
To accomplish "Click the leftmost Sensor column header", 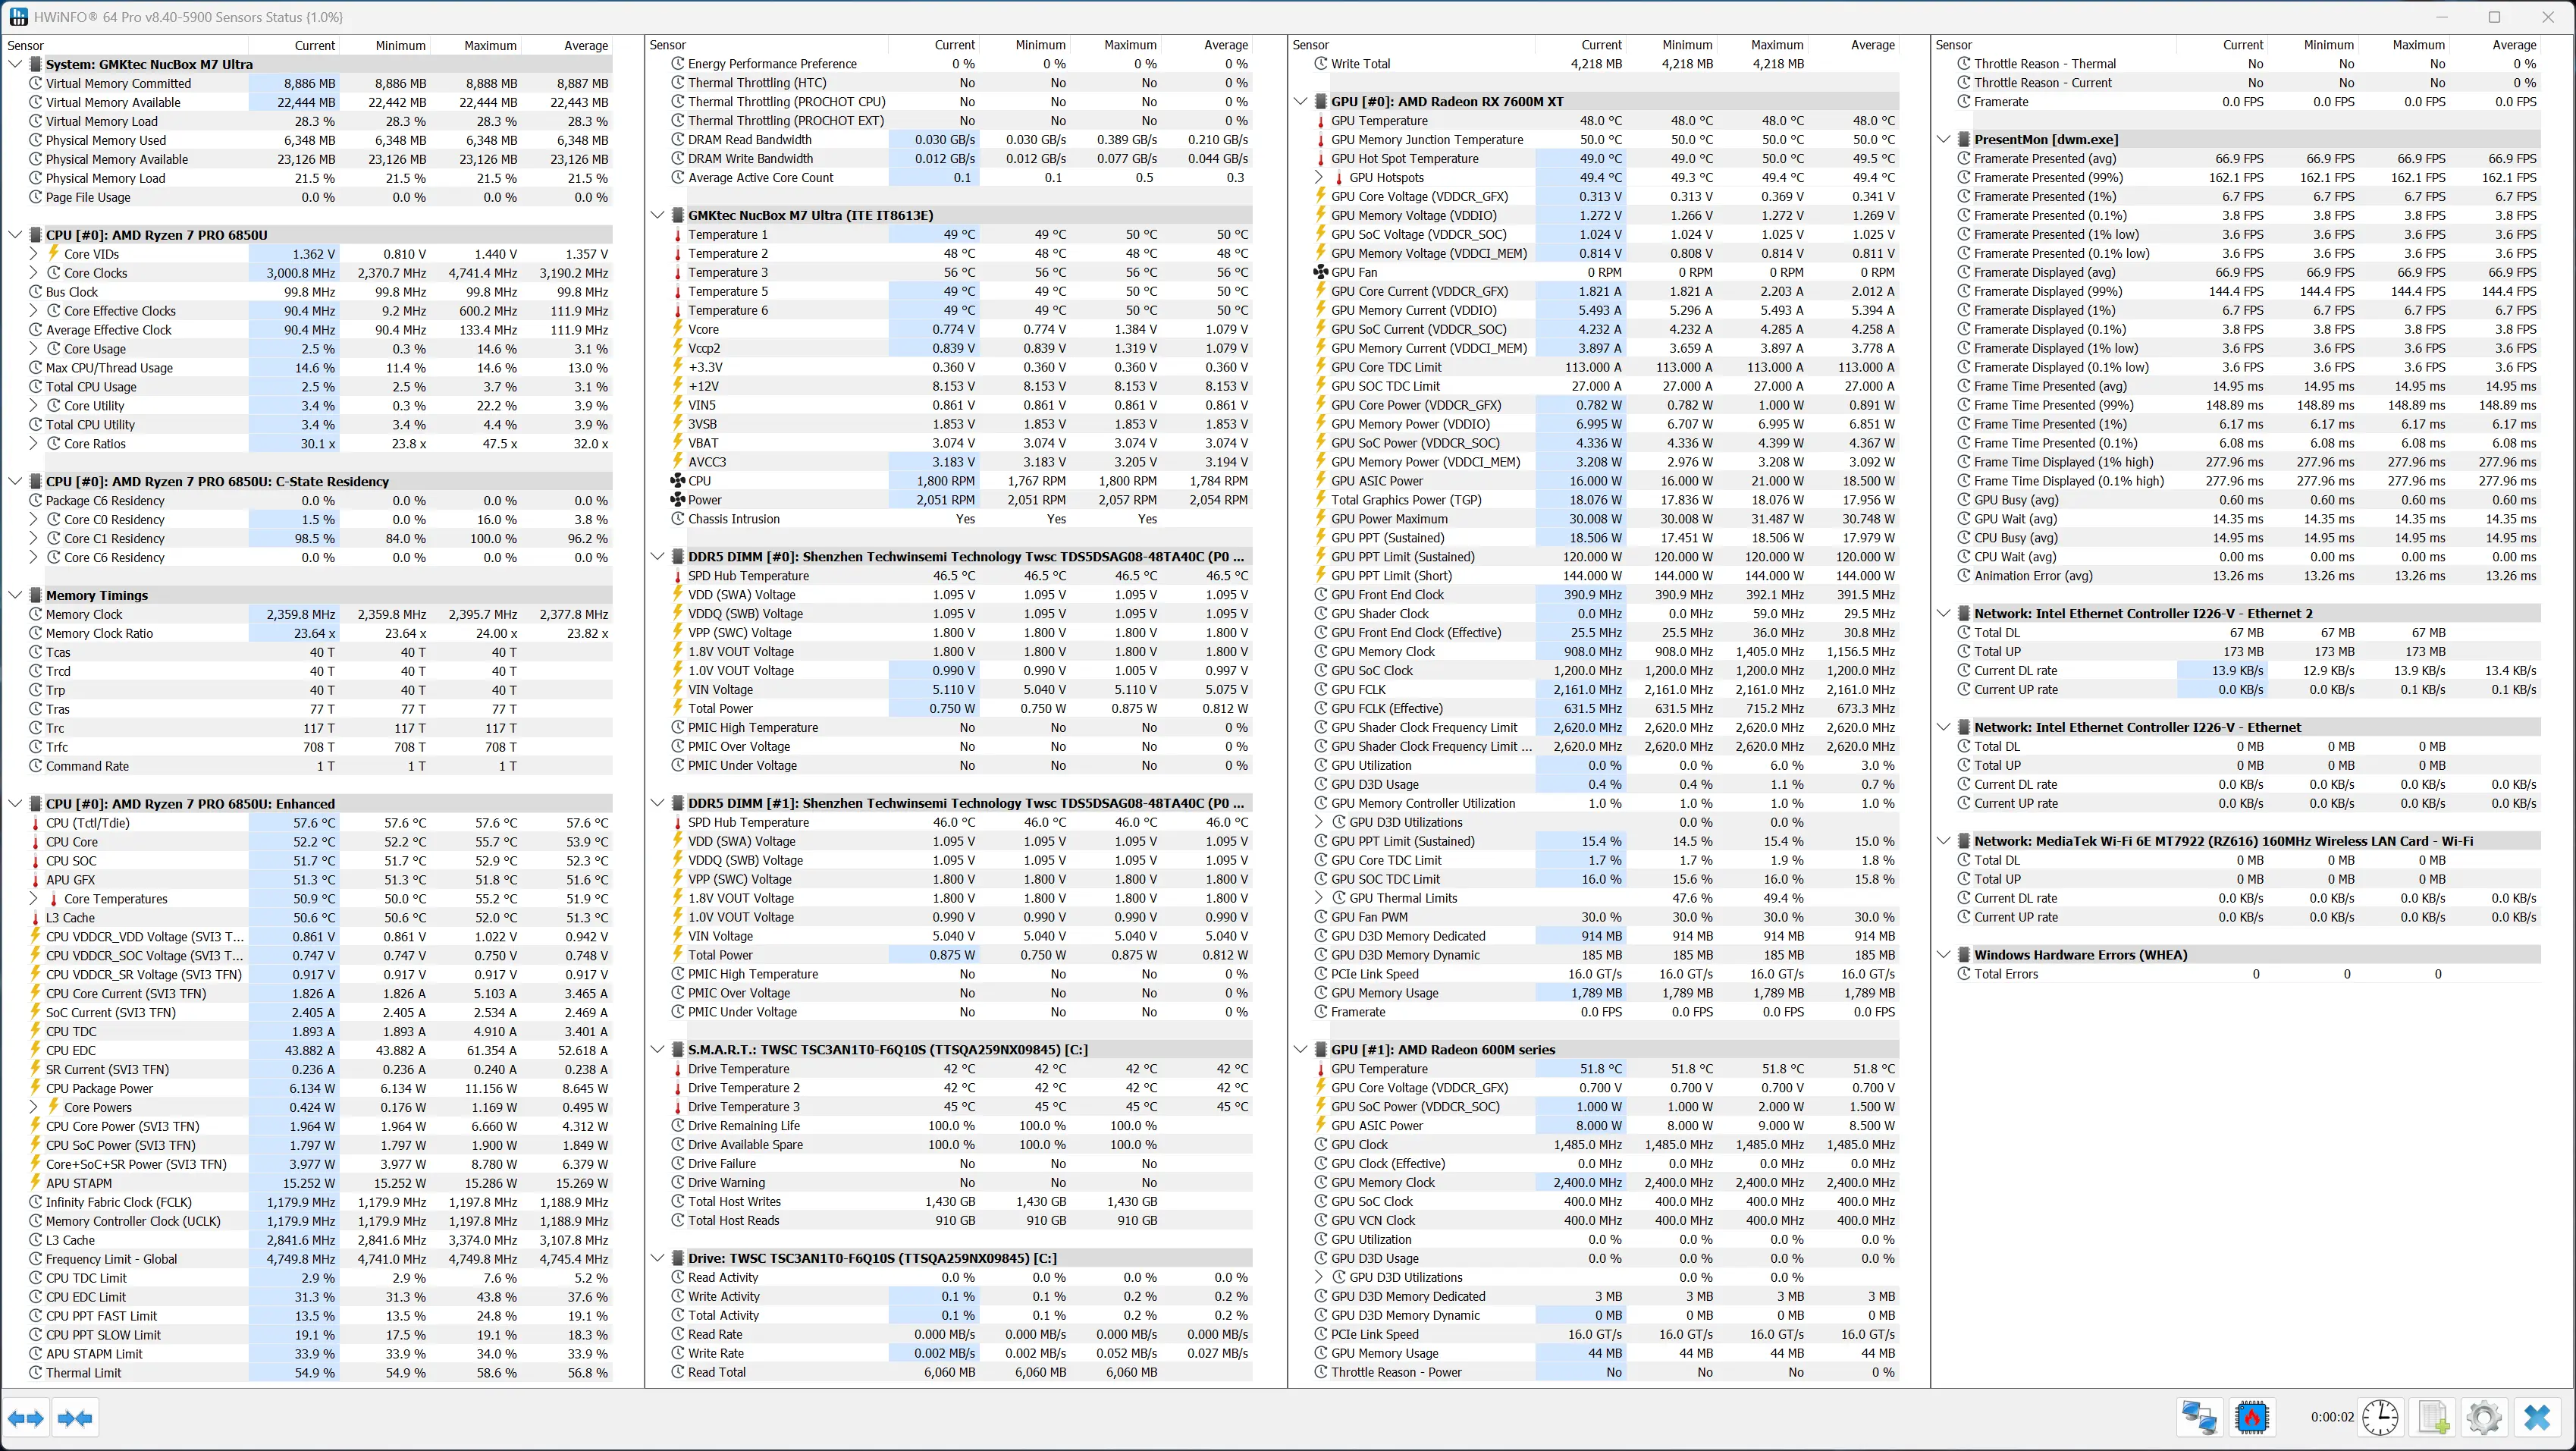I will 26,45.
